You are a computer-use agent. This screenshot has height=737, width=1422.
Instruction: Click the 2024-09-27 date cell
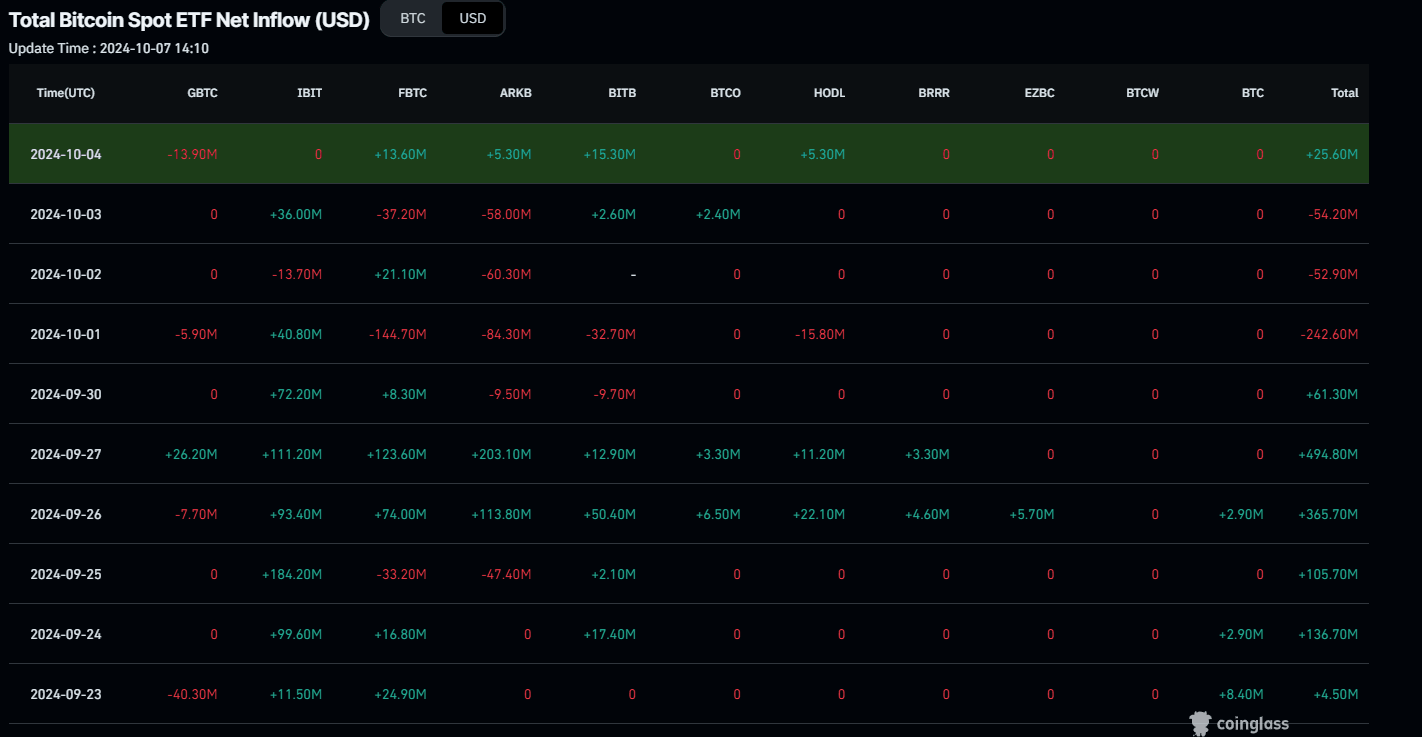point(66,454)
